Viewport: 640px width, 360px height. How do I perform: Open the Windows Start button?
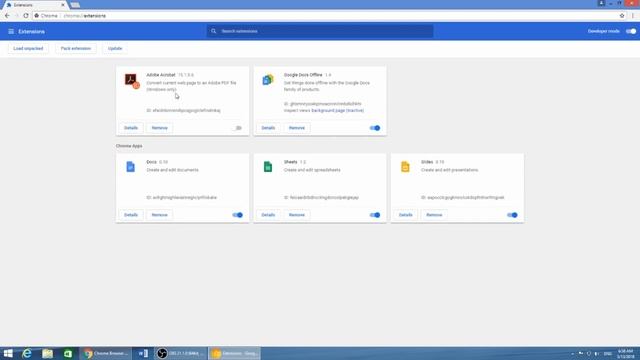point(8,353)
